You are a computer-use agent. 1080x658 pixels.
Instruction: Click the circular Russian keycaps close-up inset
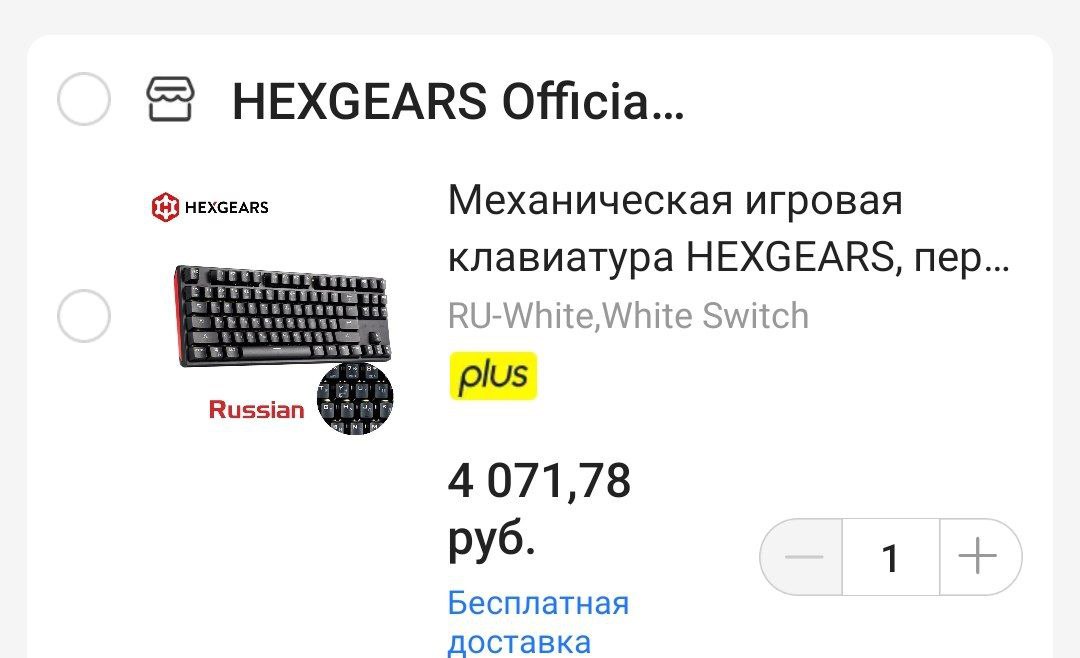pos(355,398)
